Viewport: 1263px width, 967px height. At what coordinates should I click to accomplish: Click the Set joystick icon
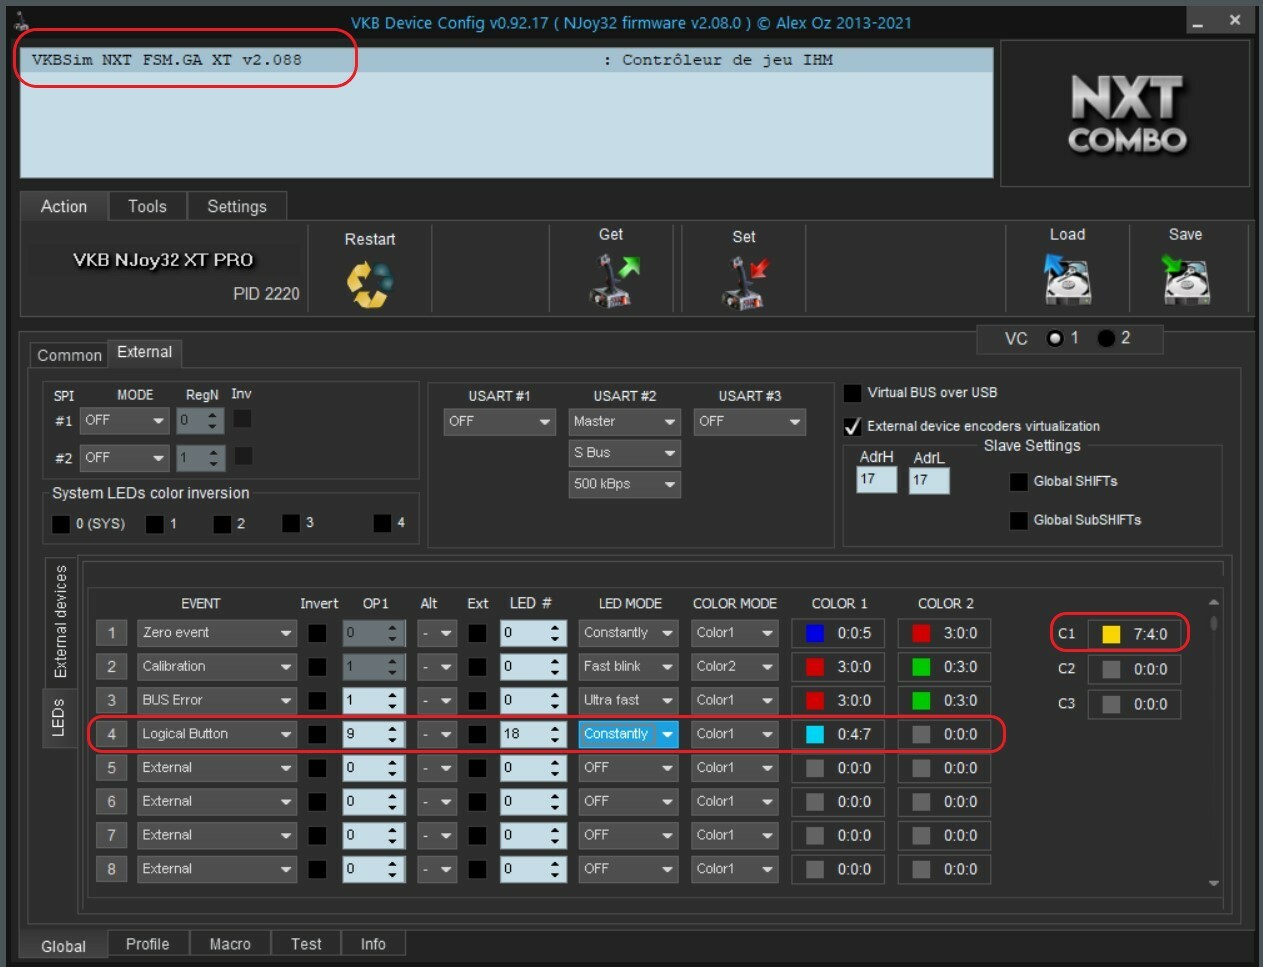pyautogui.click(x=744, y=282)
